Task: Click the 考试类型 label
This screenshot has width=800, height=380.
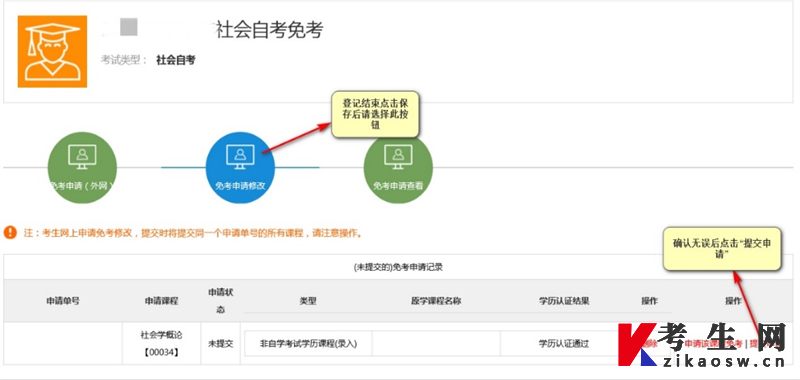Action: 123,60
